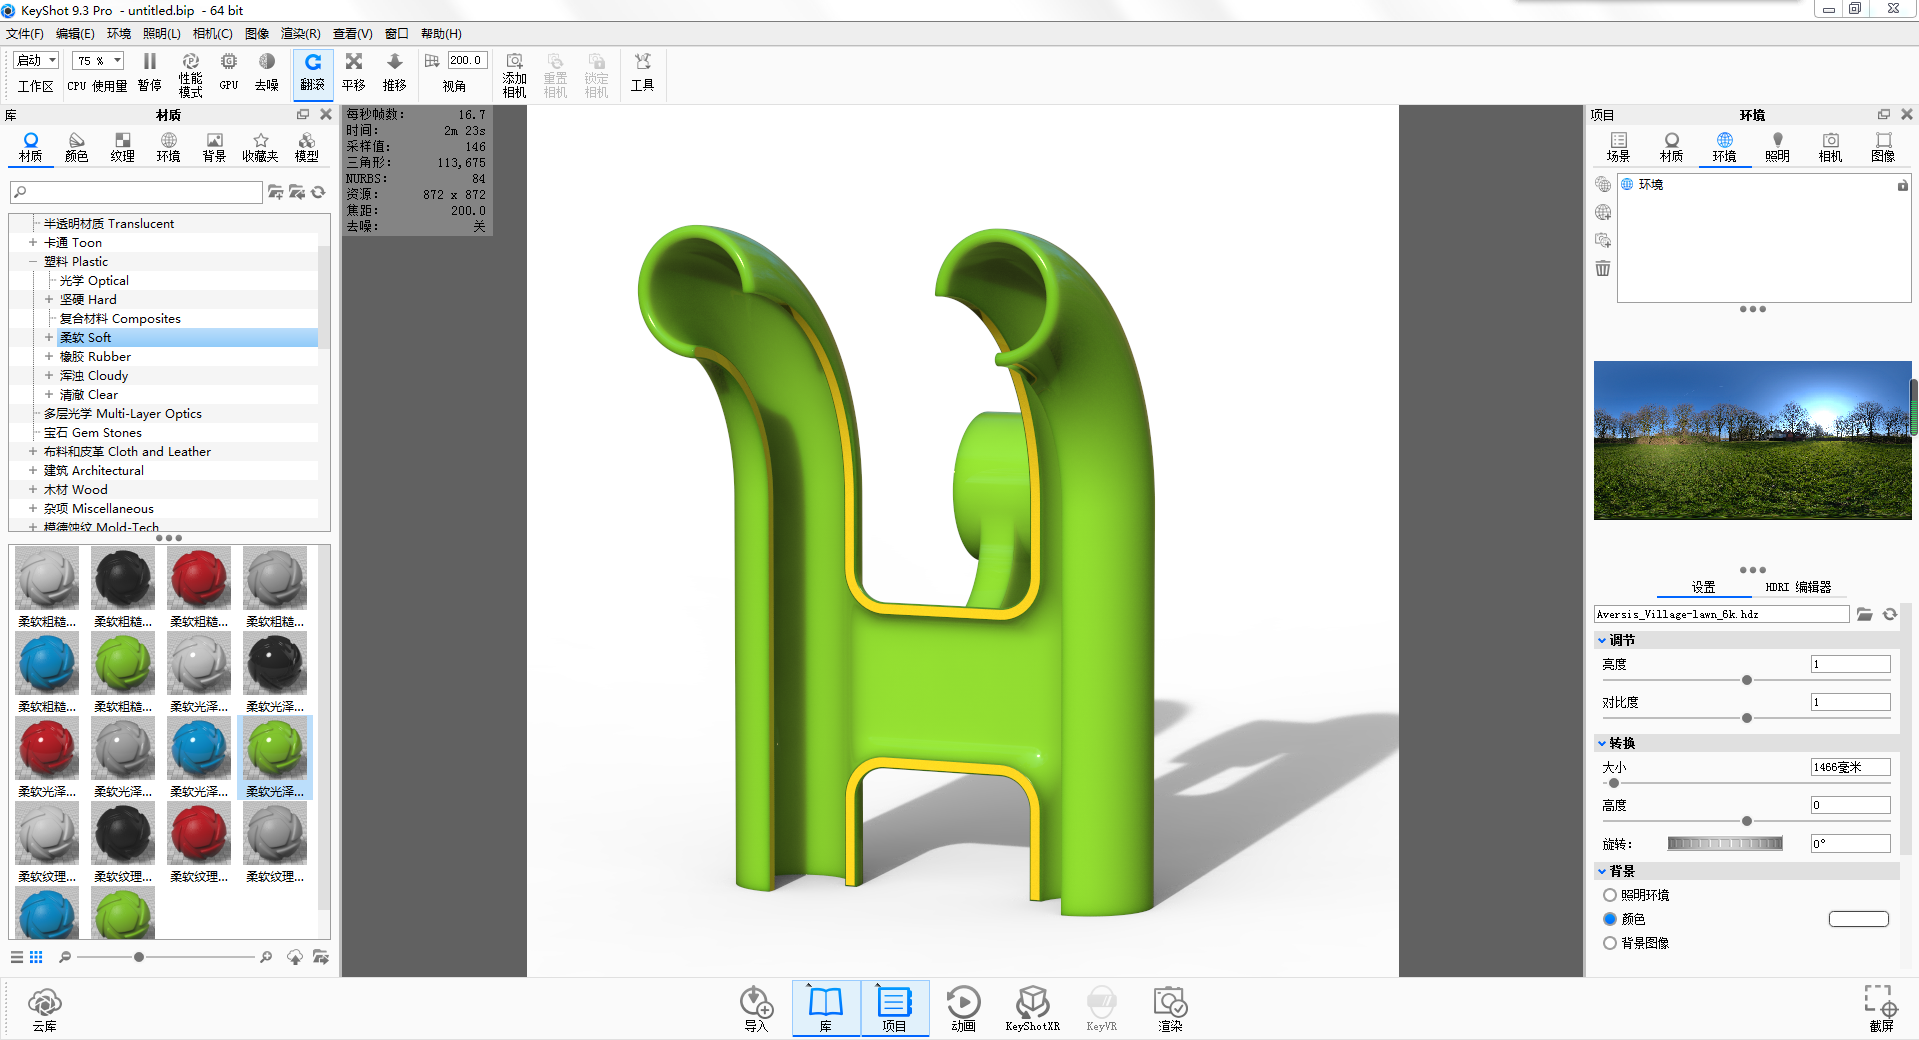Take a Screenshot (截屏) of the view
1919x1040 pixels.
pyautogui.click(x=1881, y=1008)
